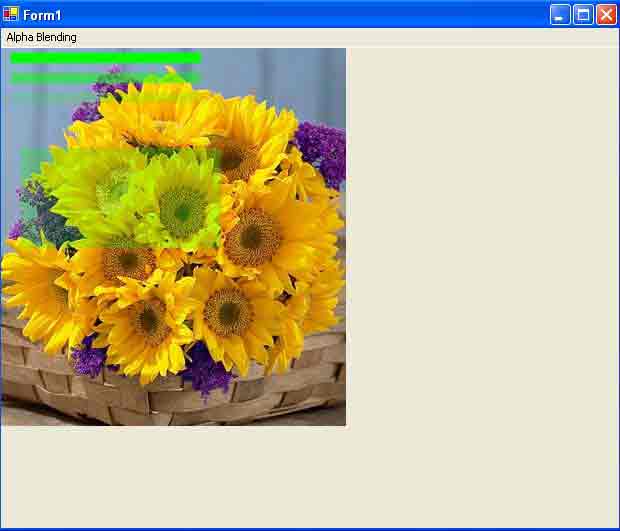The image size is (620, 531).
Task: Open the Alpha Blending menu
Action: pyautogui.click(x=42, y=37)
